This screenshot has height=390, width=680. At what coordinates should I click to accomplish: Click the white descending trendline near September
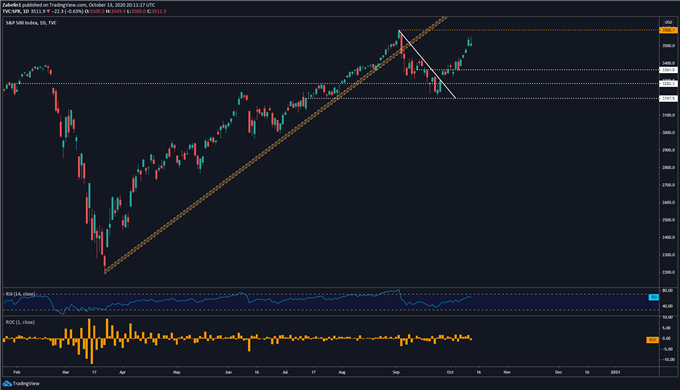click(427, 64)
